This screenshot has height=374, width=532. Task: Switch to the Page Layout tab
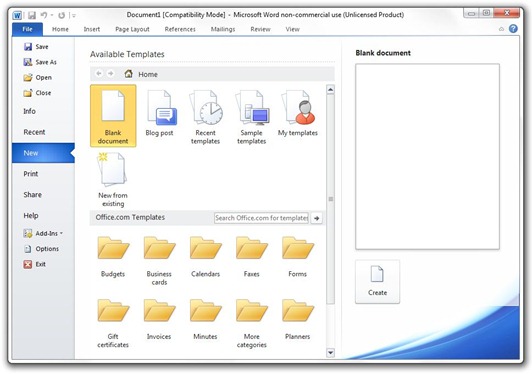pyautogui.click(x=132, y=29)
